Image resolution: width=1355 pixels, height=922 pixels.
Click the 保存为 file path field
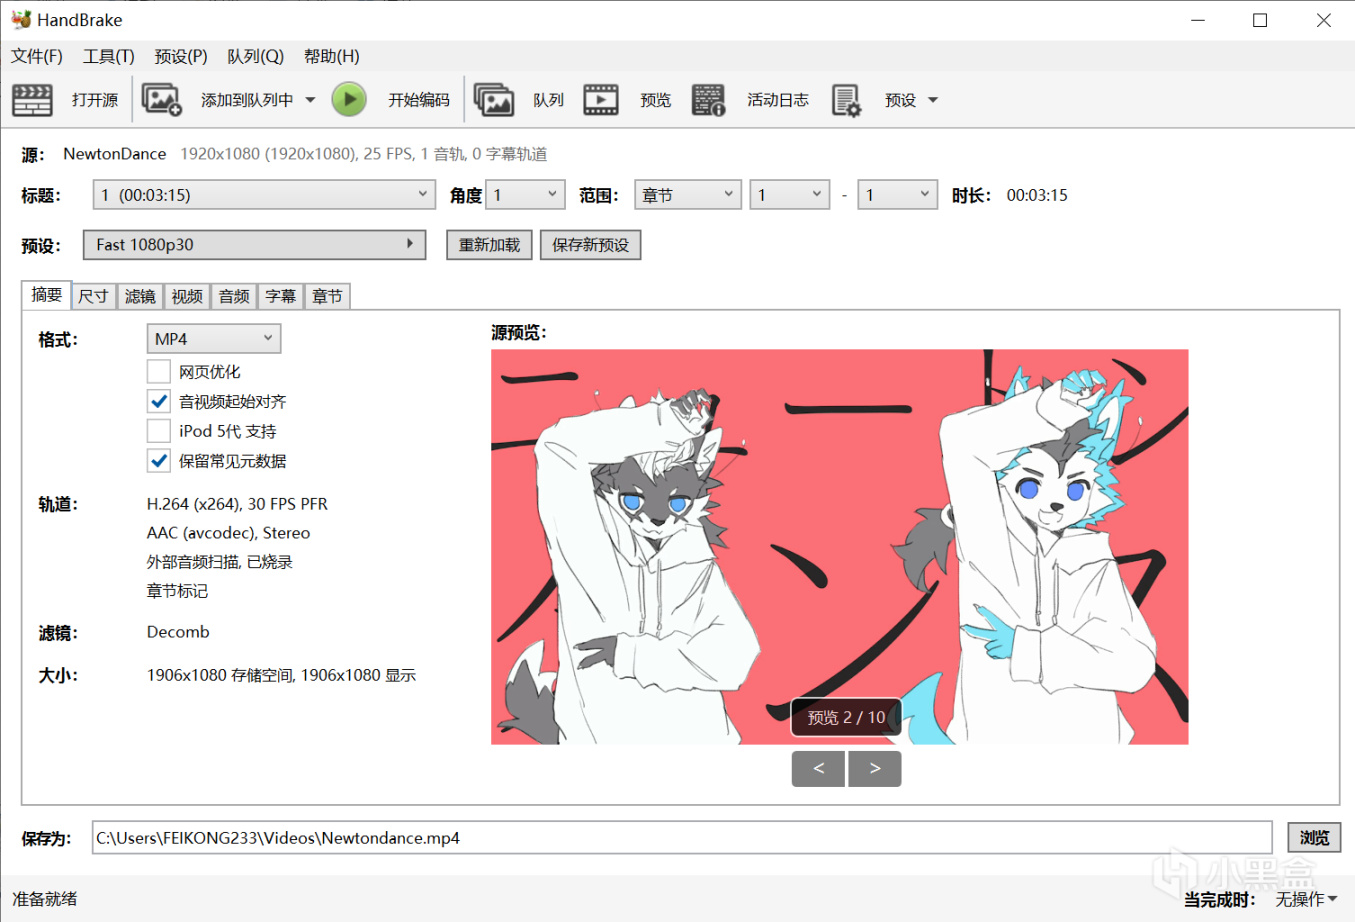(682, 838)
